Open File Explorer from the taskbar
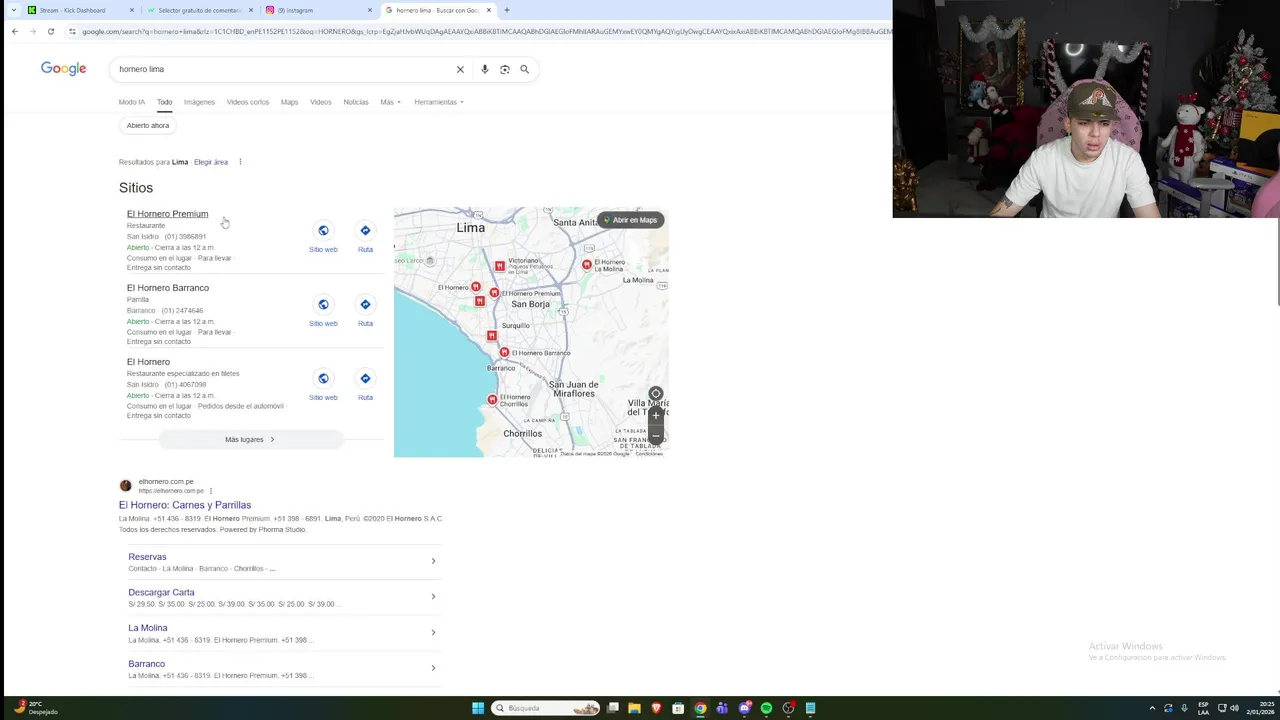The image size is (1280, 720). pos(634,708)
